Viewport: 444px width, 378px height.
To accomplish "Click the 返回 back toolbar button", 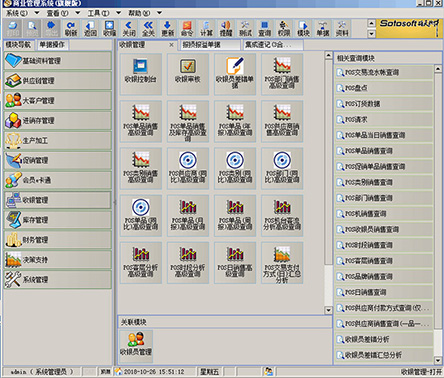I will pos(90,28).
